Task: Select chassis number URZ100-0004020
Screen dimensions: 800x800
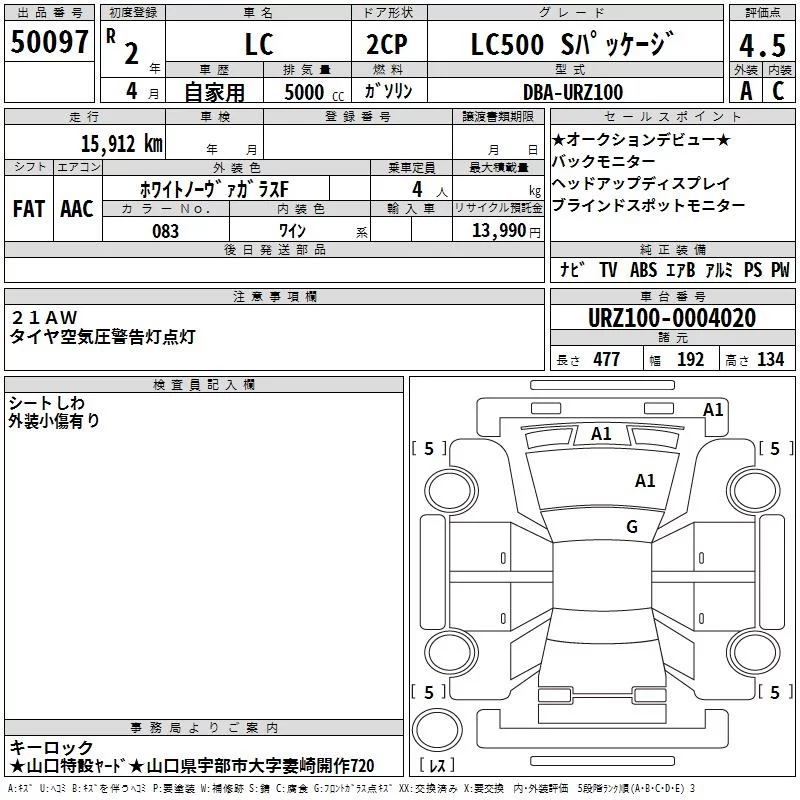Action: pyautogui.click(x=672, y=318)
